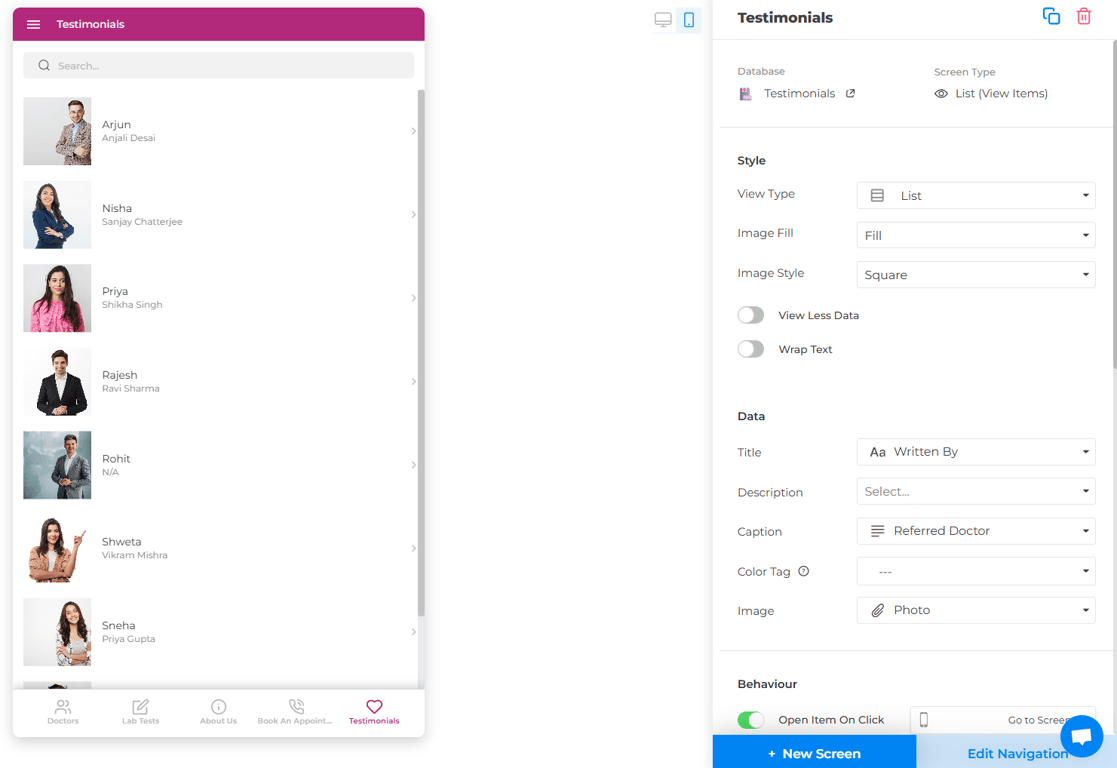
Task: Click chevron on Rohit row
Action: (x=413, y=465)
